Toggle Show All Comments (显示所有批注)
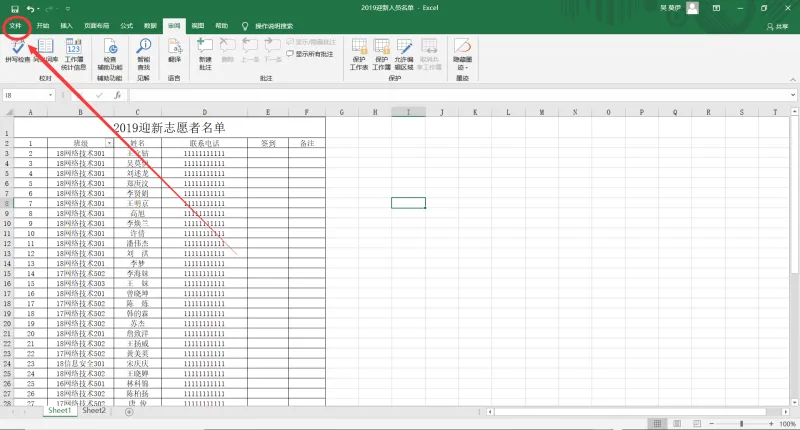The width and height of the screenshot is (800, 430). pyautogui.click(x=310, y=54)
